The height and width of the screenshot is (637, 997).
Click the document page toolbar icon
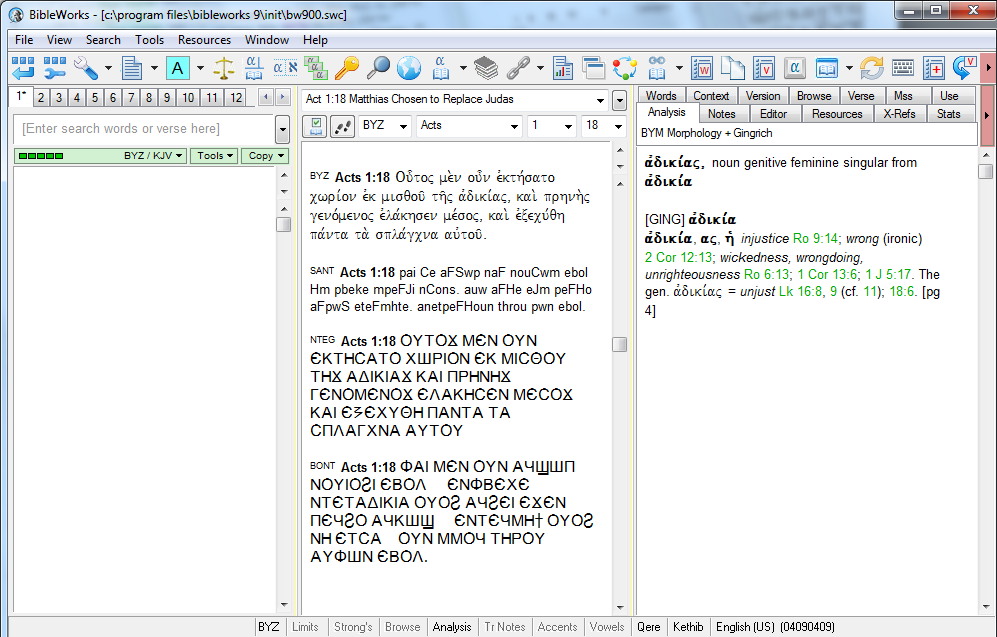coord(132,67)
